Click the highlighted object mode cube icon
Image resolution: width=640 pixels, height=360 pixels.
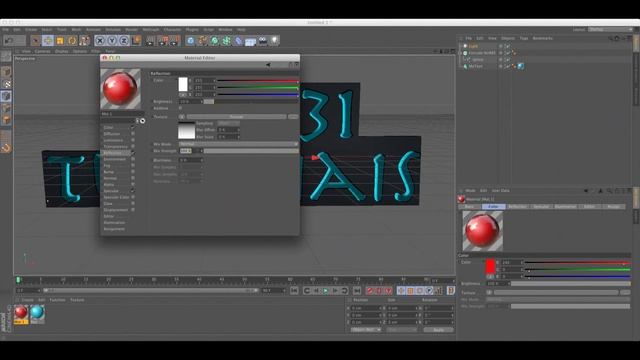[6, 96]
